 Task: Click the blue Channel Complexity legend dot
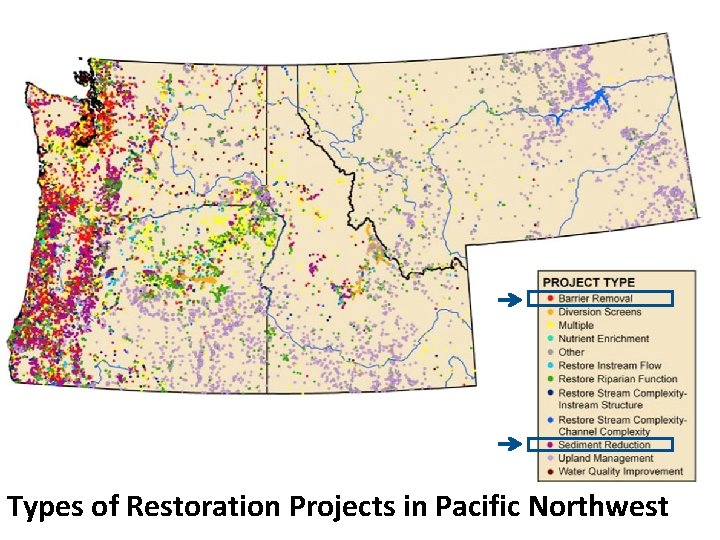tap(551, 420)
